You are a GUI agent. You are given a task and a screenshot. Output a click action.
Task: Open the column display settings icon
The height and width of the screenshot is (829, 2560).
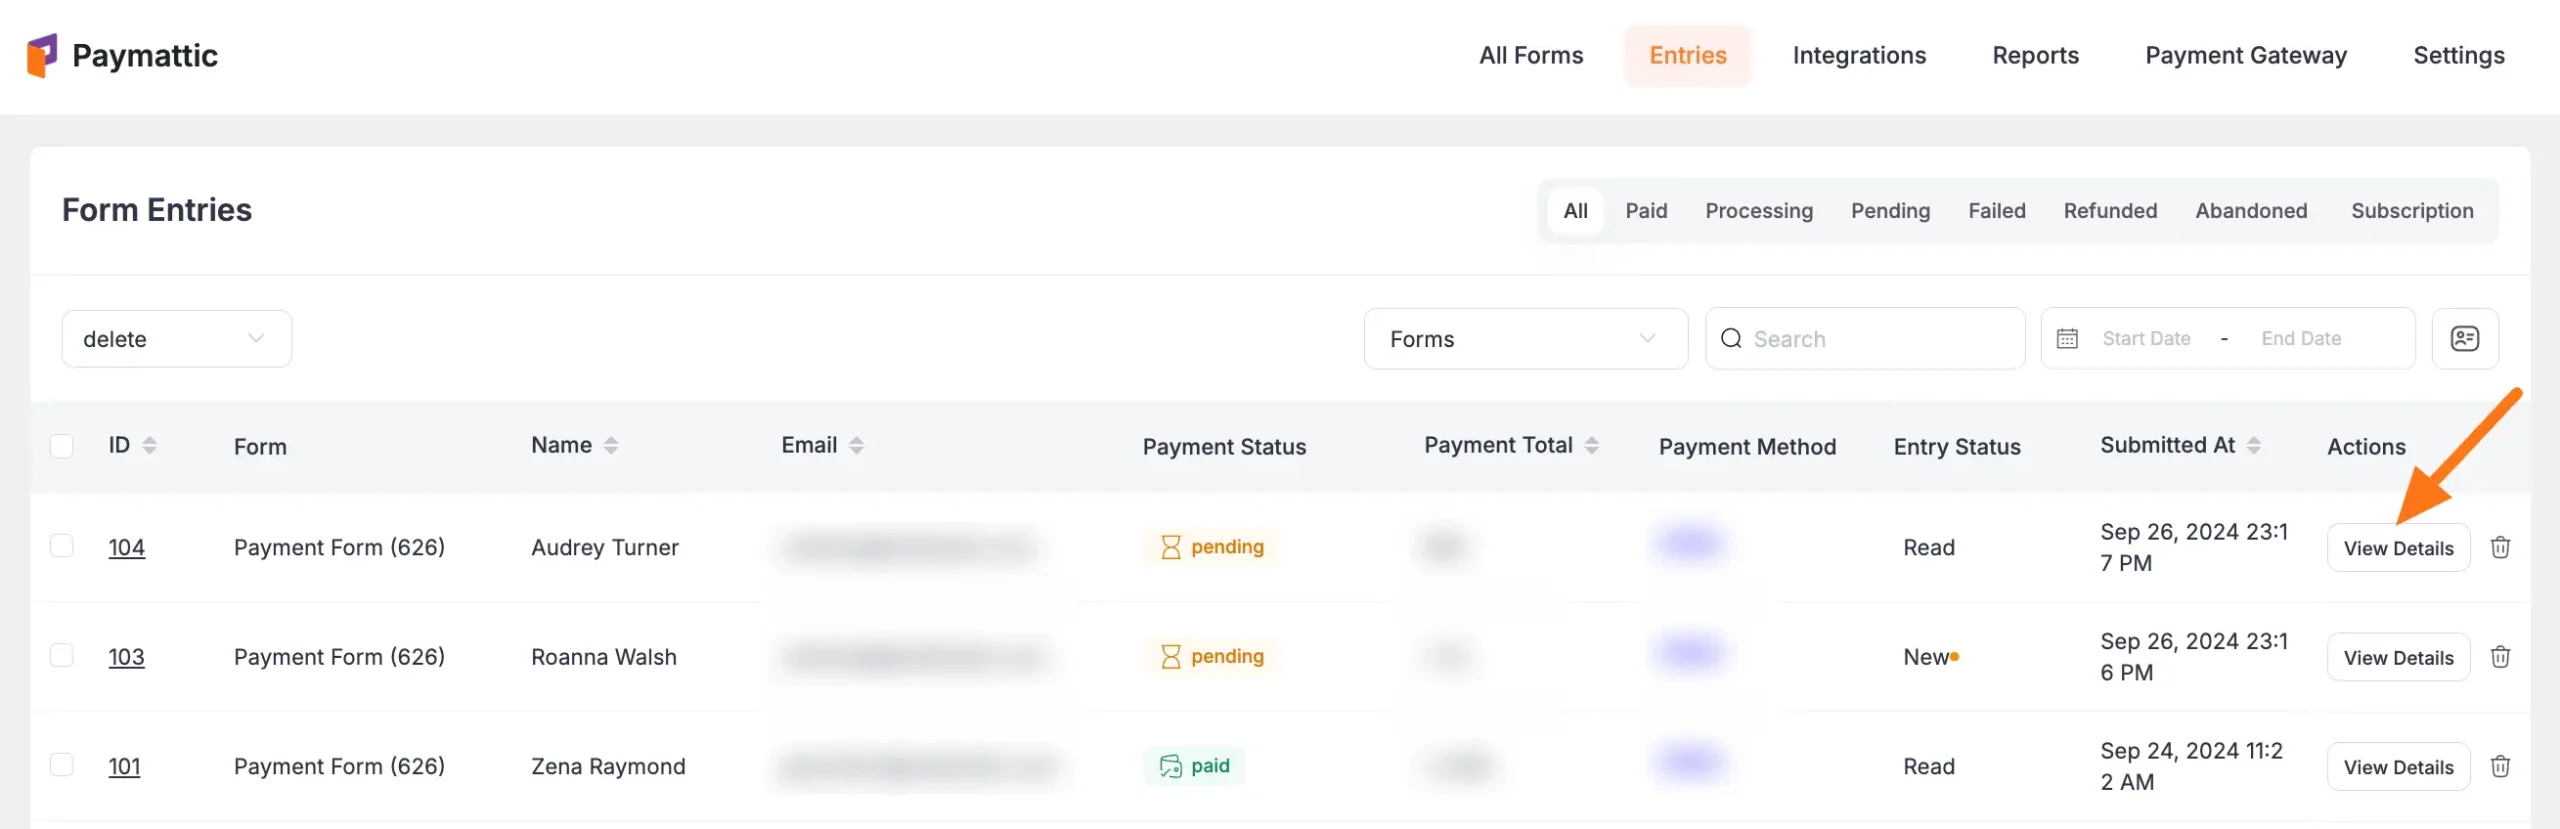2464,339
